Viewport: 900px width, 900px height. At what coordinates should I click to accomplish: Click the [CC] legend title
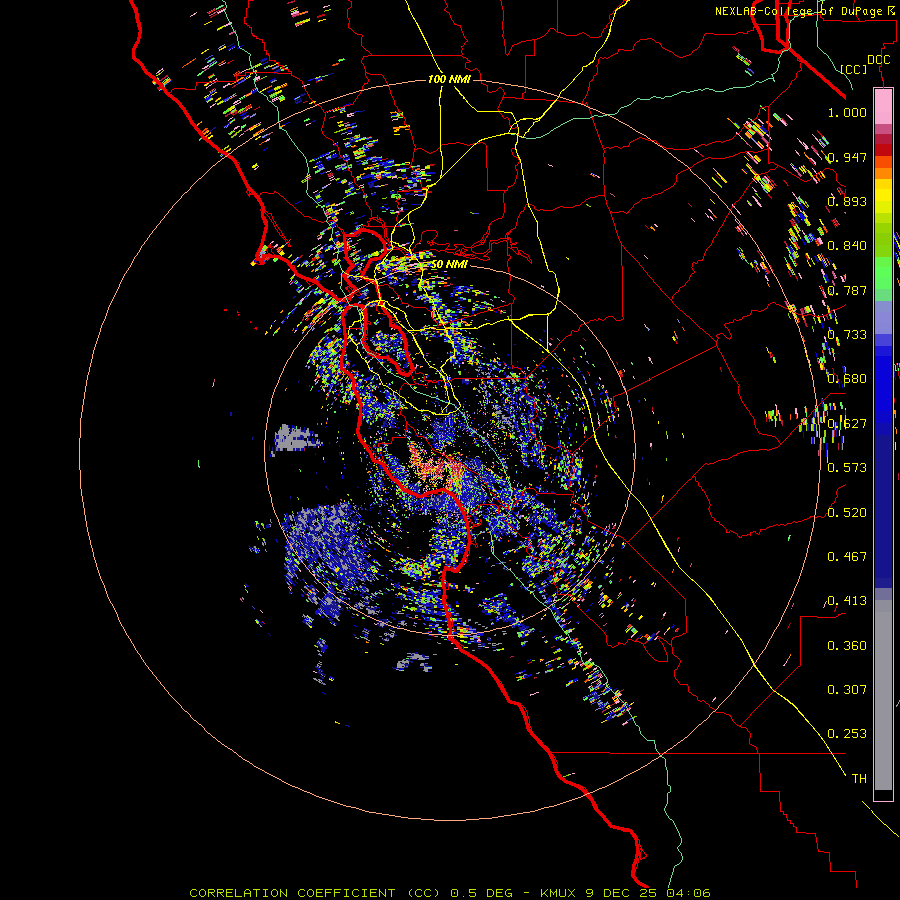[x=854, y=69]
